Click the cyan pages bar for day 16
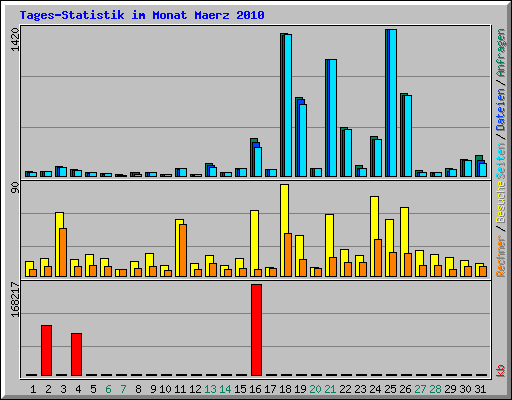This screenshot has width=512, height=400. pyautogui.click(x=258, y=162)
